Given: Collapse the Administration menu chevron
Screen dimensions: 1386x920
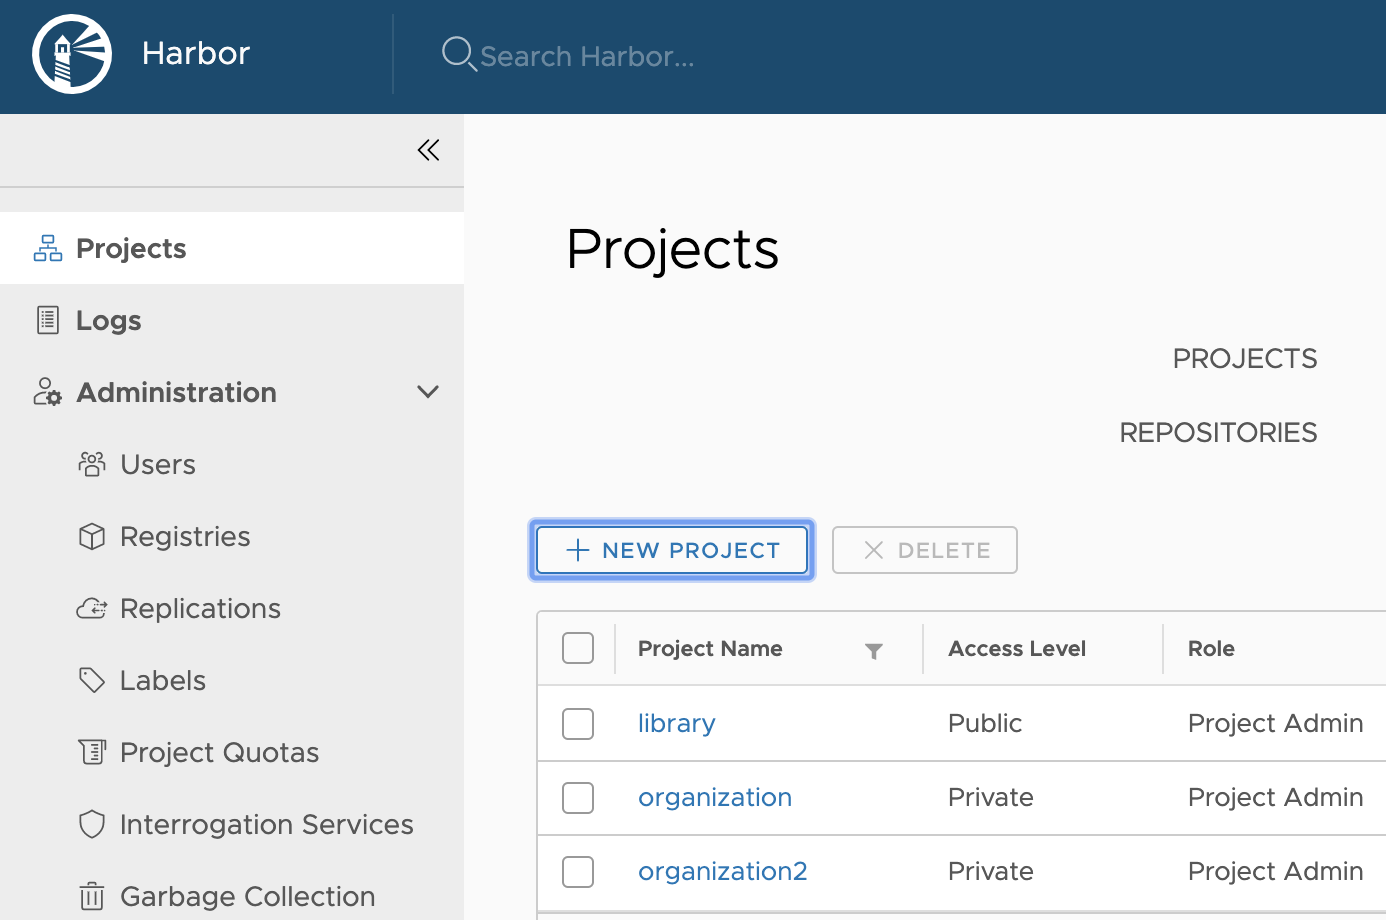Looking at the screenshot, I should 428,392.
